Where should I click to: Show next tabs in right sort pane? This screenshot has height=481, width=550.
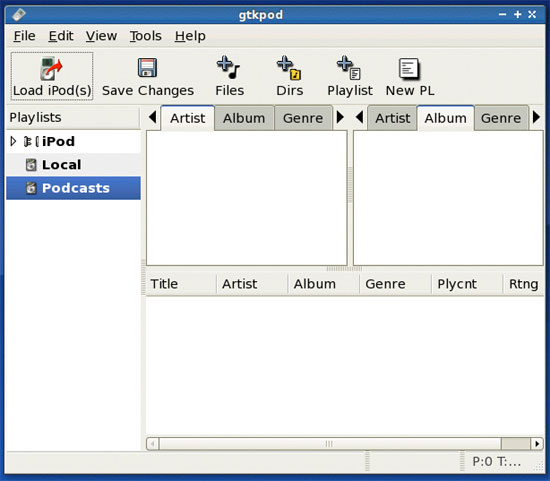(536, 117)
